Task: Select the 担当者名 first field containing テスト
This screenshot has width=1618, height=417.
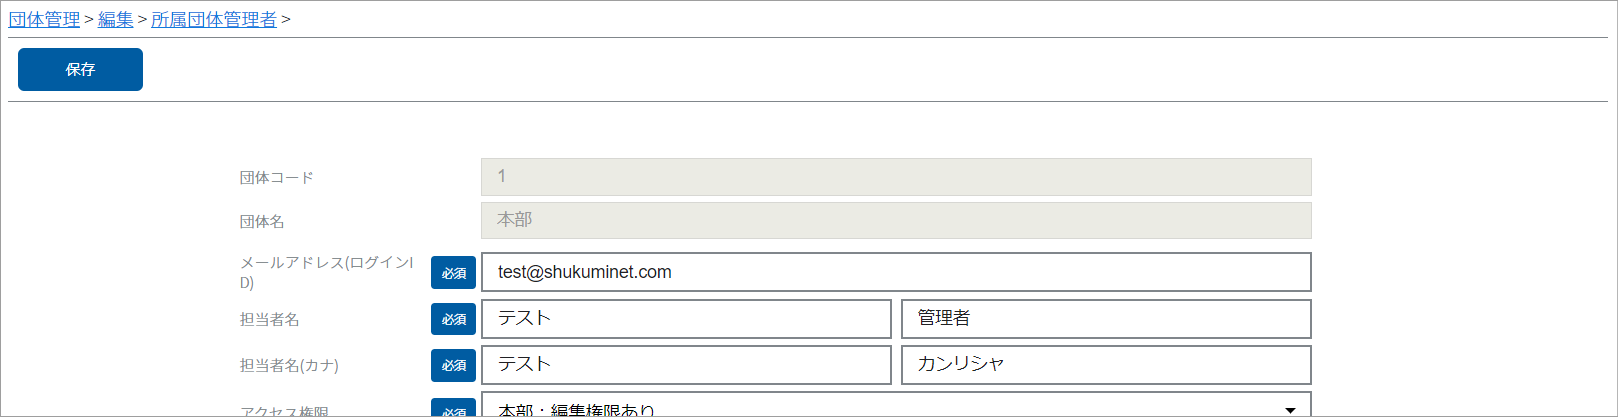Action: click(686, 319)
